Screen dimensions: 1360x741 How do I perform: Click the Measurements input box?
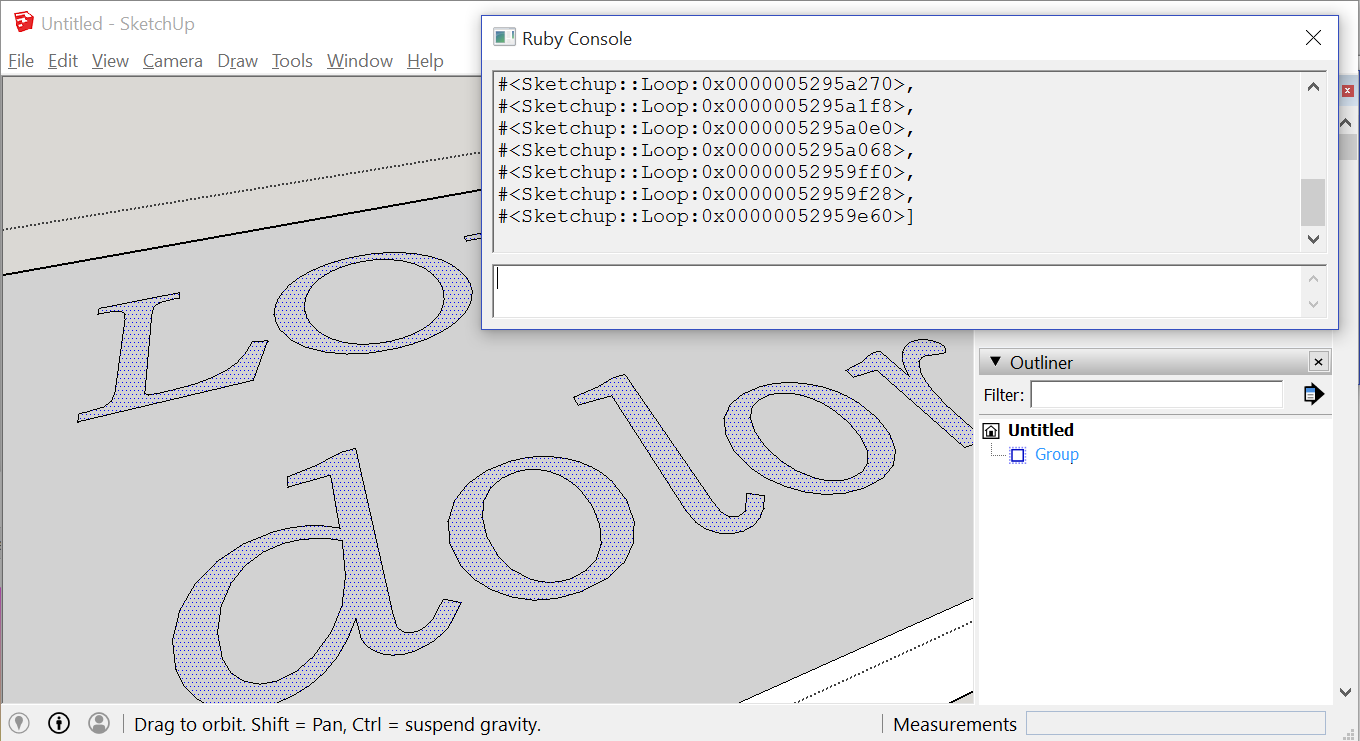pos(1176,724)
